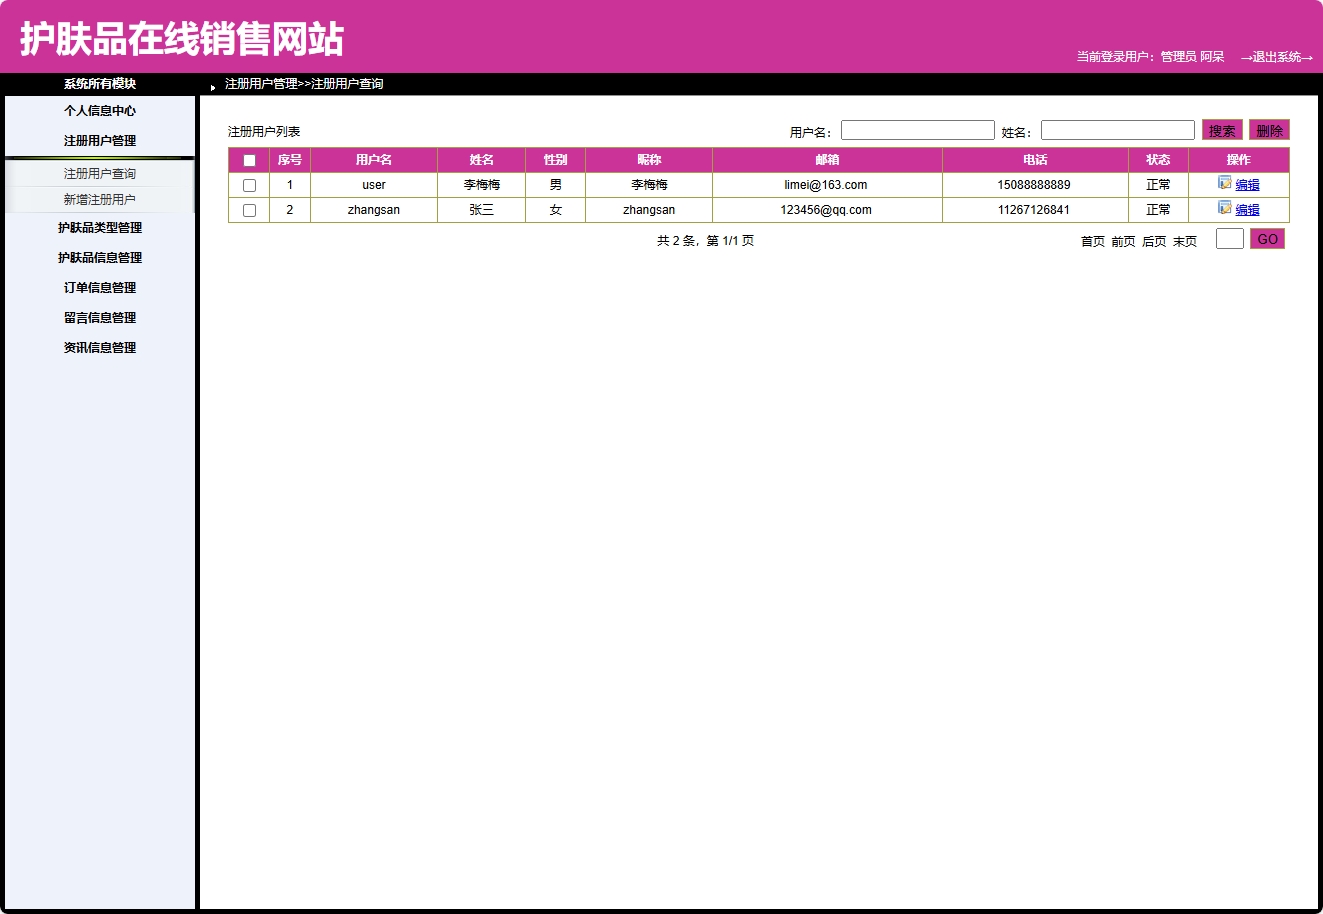The height and width of the screenshot is (914, 1323).
Task: Check the checkbox for user 'zhangsan'
Action: [x=249, y=210]
